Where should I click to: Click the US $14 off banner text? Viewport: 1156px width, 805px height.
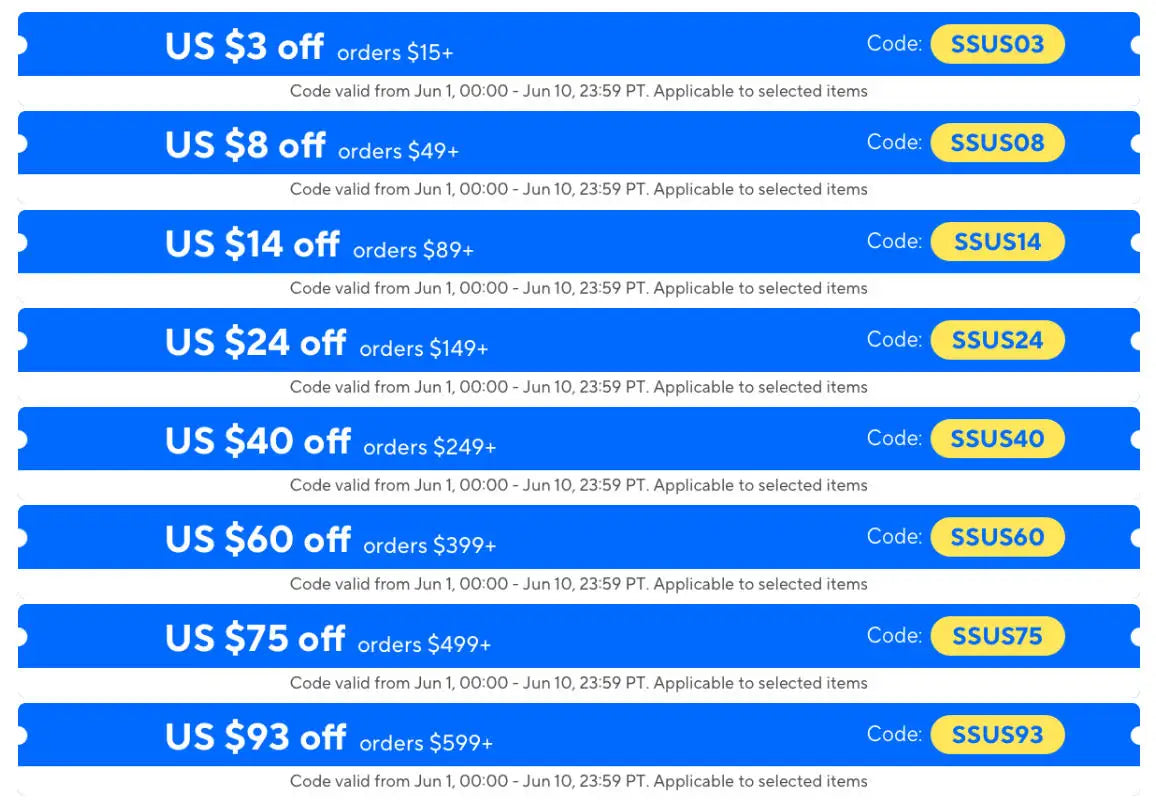coord(252,244)
